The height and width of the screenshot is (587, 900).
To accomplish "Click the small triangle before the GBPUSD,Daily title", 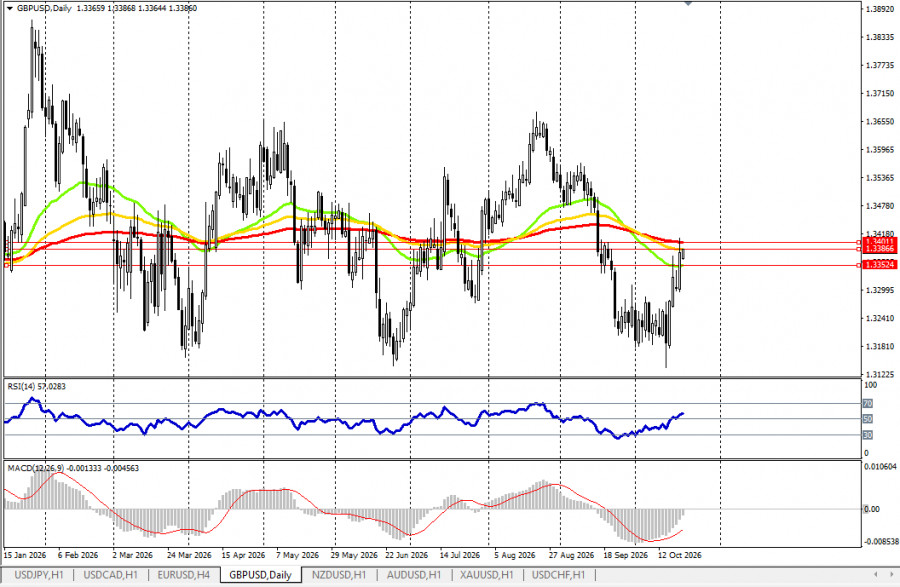I will pyautogui.click(x=10, y=9).
